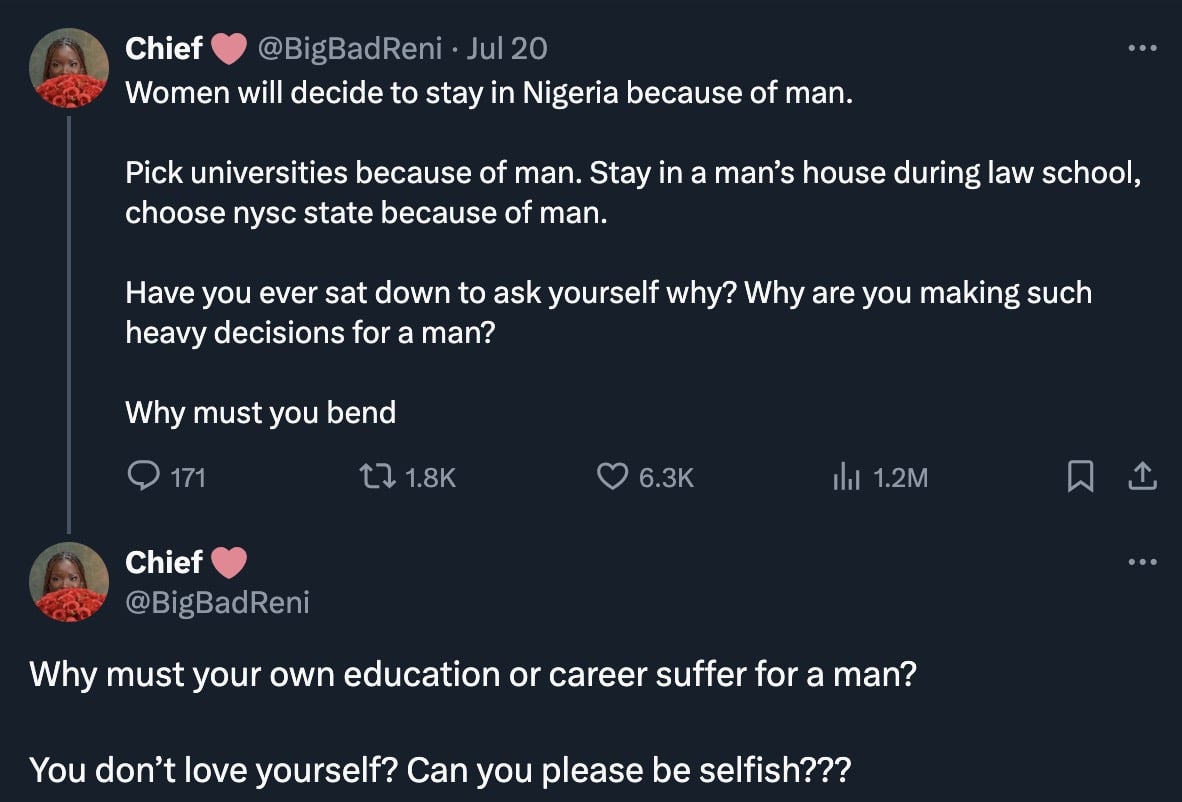Open the Chief display name in the Jul 20 tweet
The image size is (1182, 802).
[x=164, y=48]
